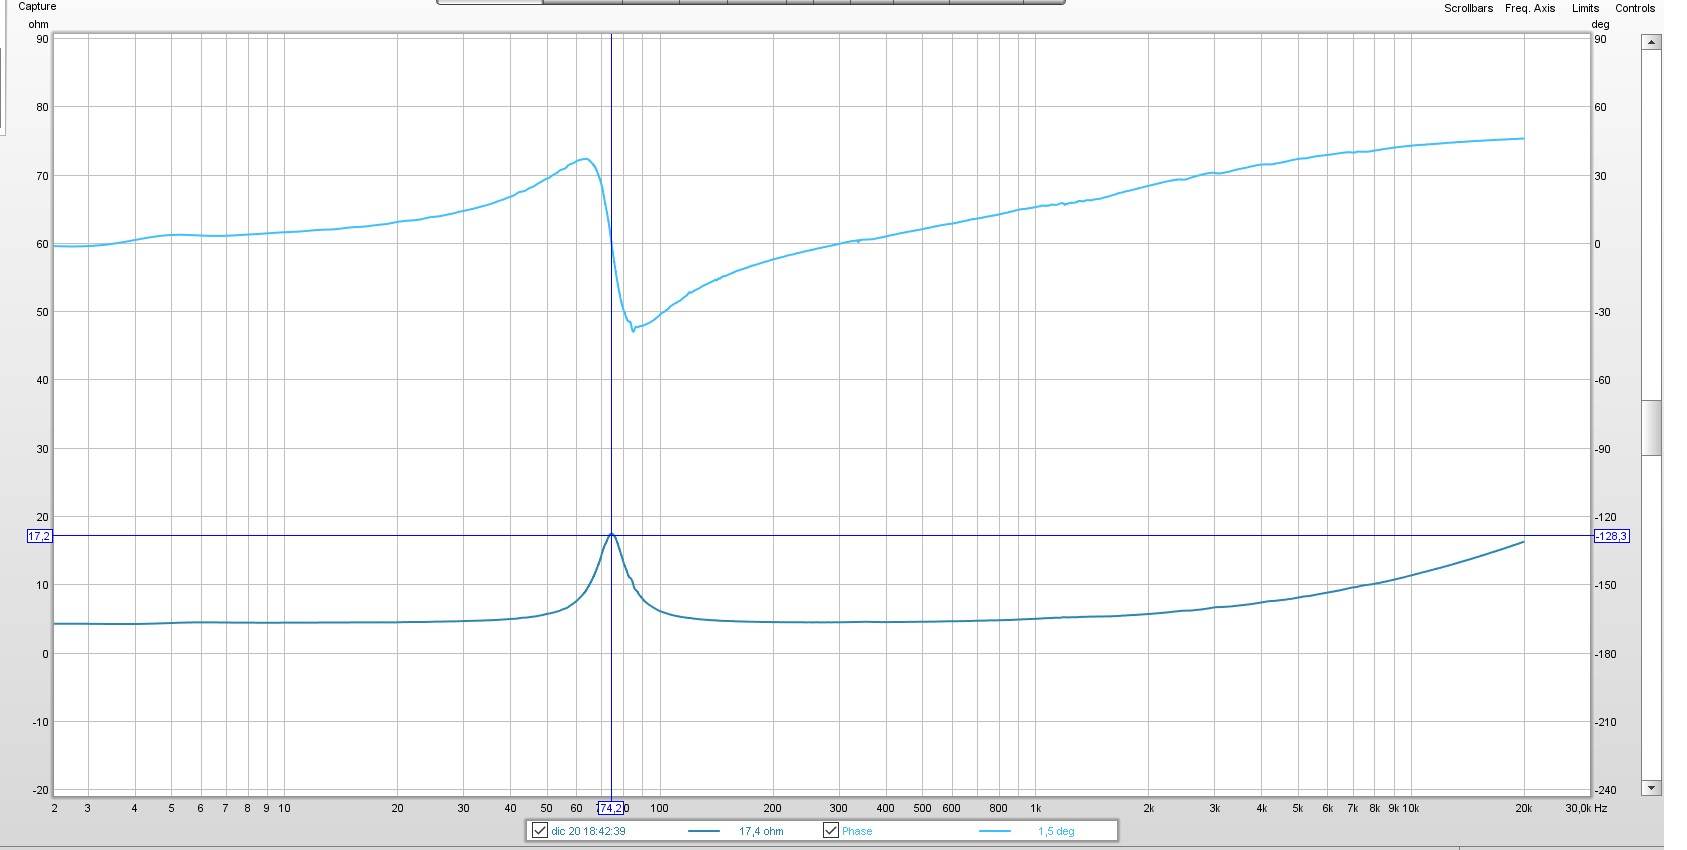
Task: Open the Limits settings
Action: pos(1585,8)
